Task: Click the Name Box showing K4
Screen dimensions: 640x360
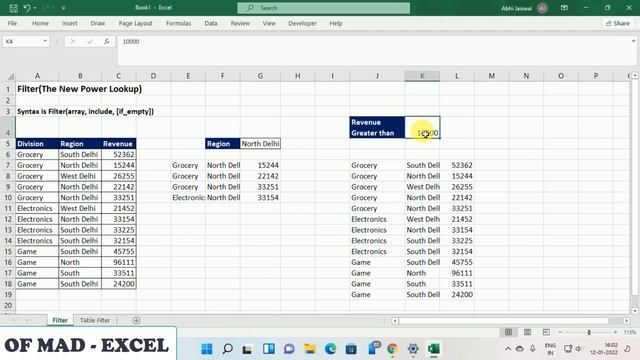Action: point(22,41)
